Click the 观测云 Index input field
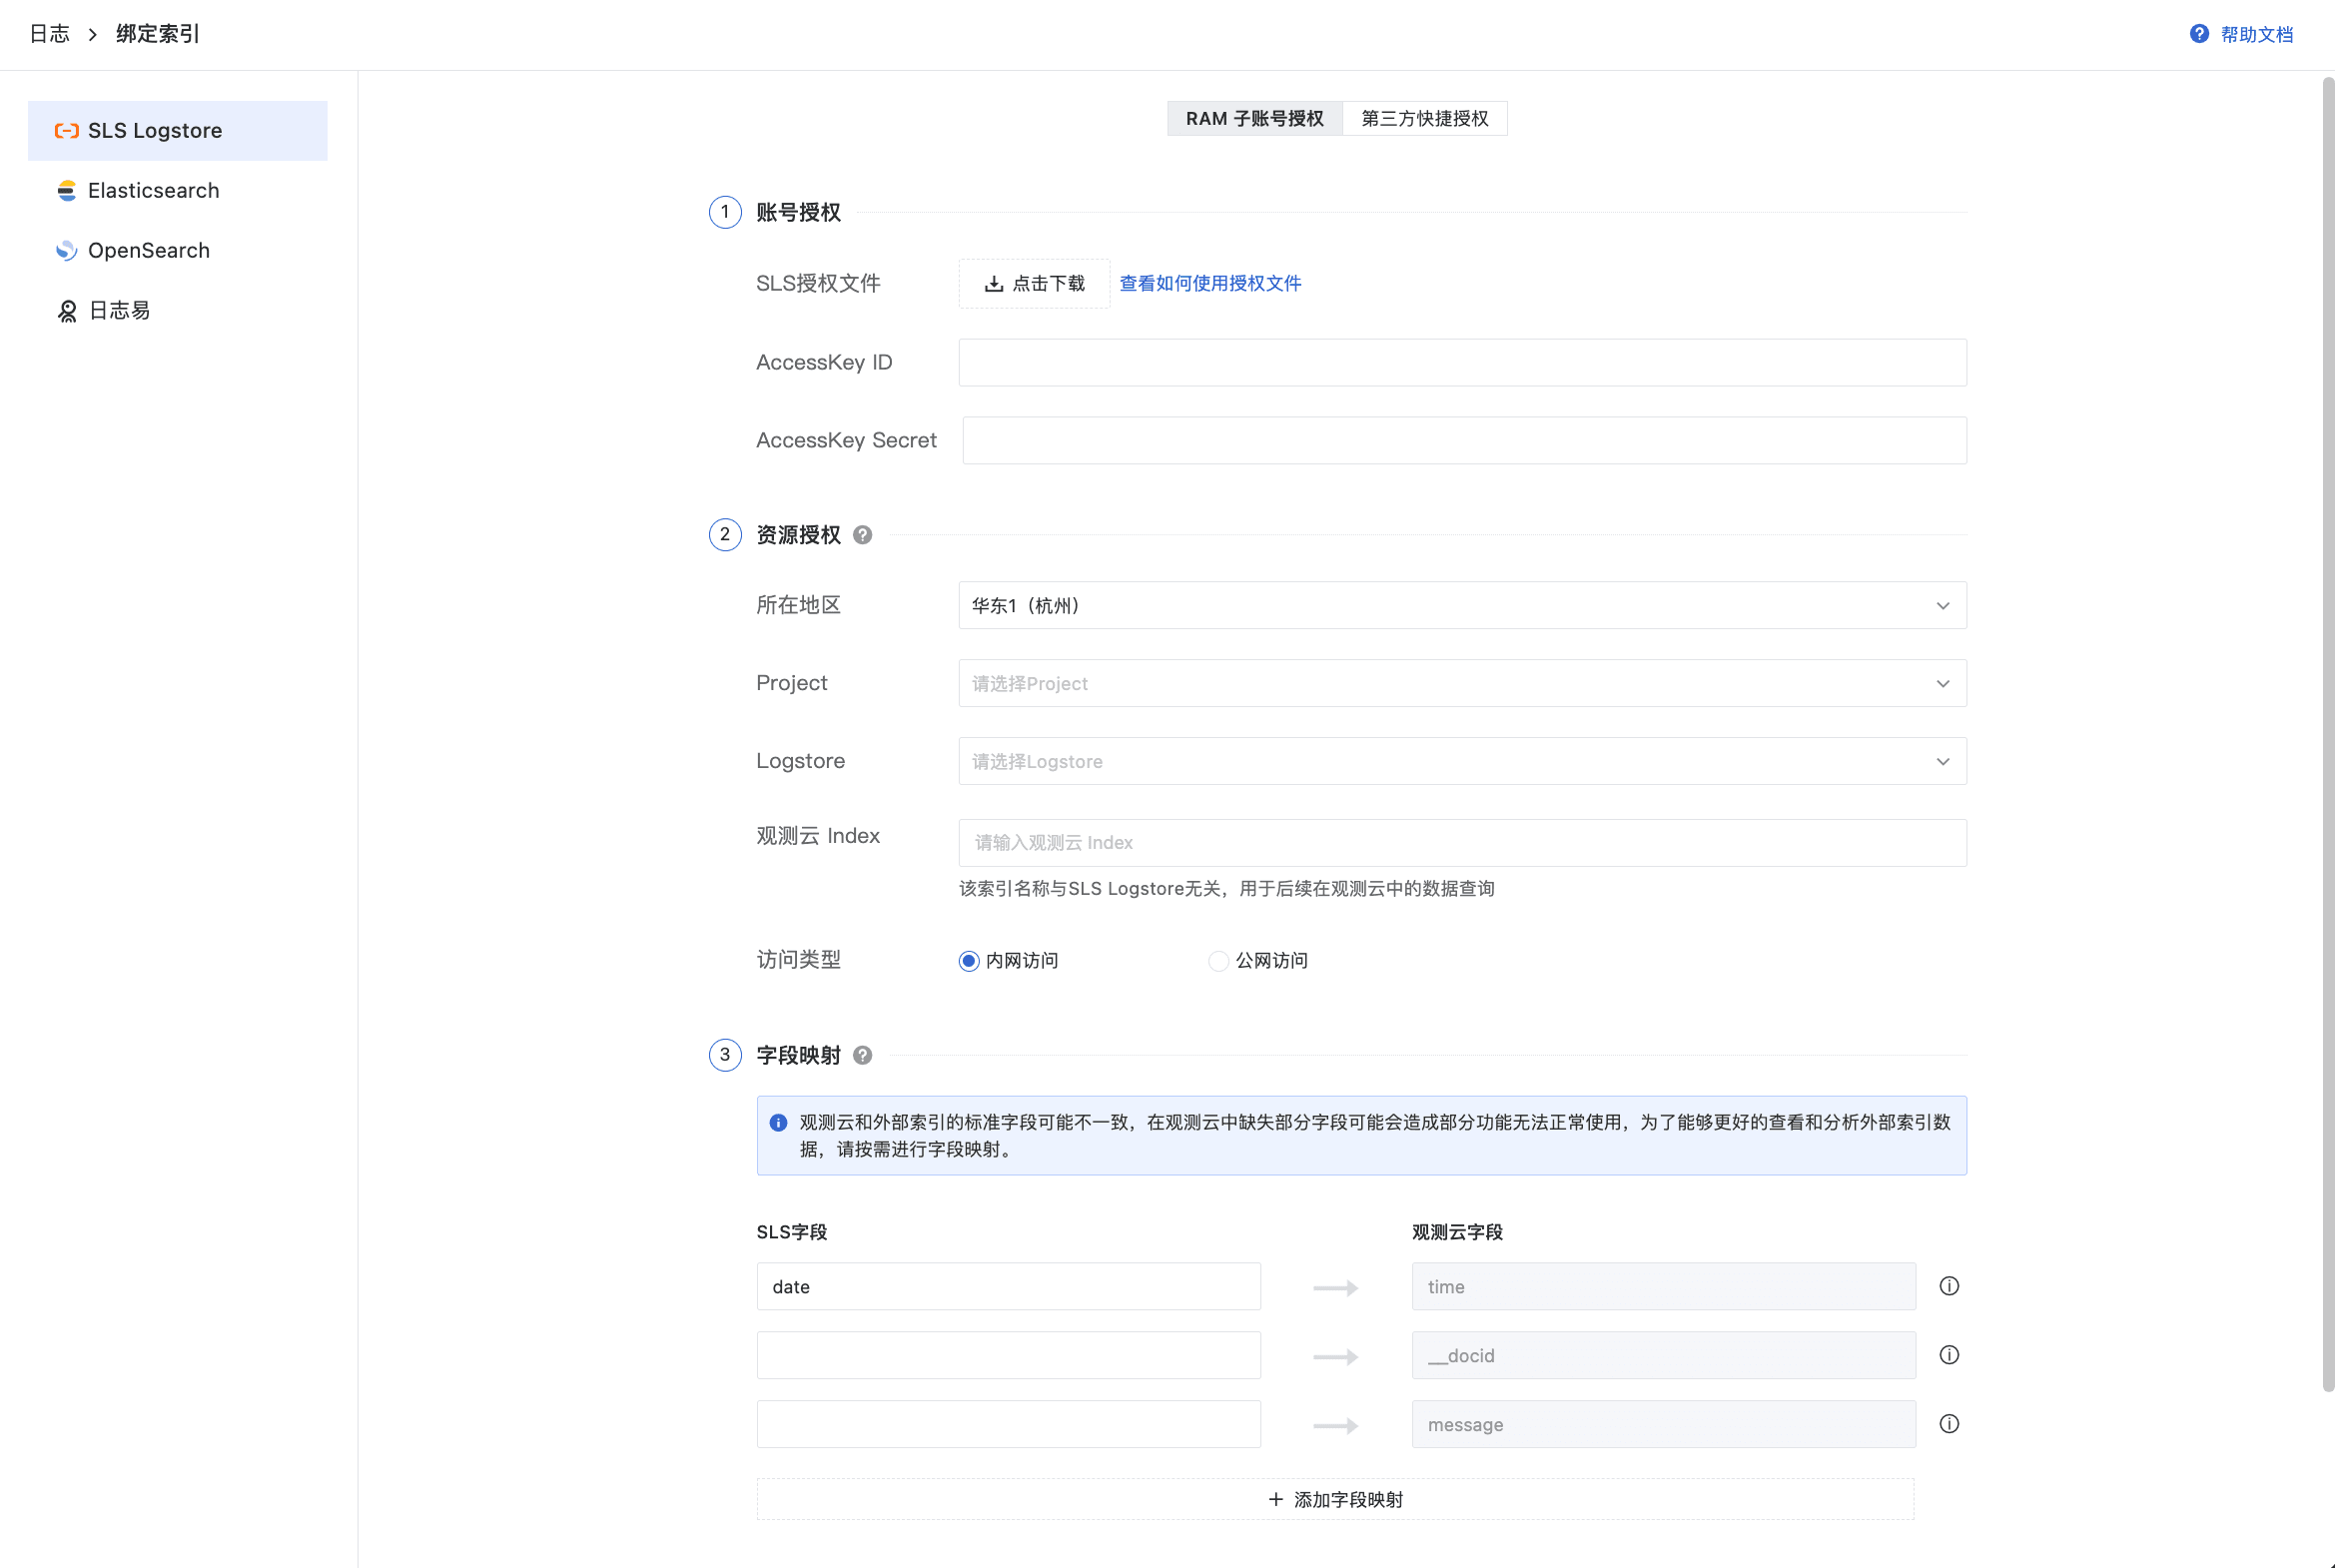The image size is (2335, 1568). pyautogui.click(x=1462, y=843)
